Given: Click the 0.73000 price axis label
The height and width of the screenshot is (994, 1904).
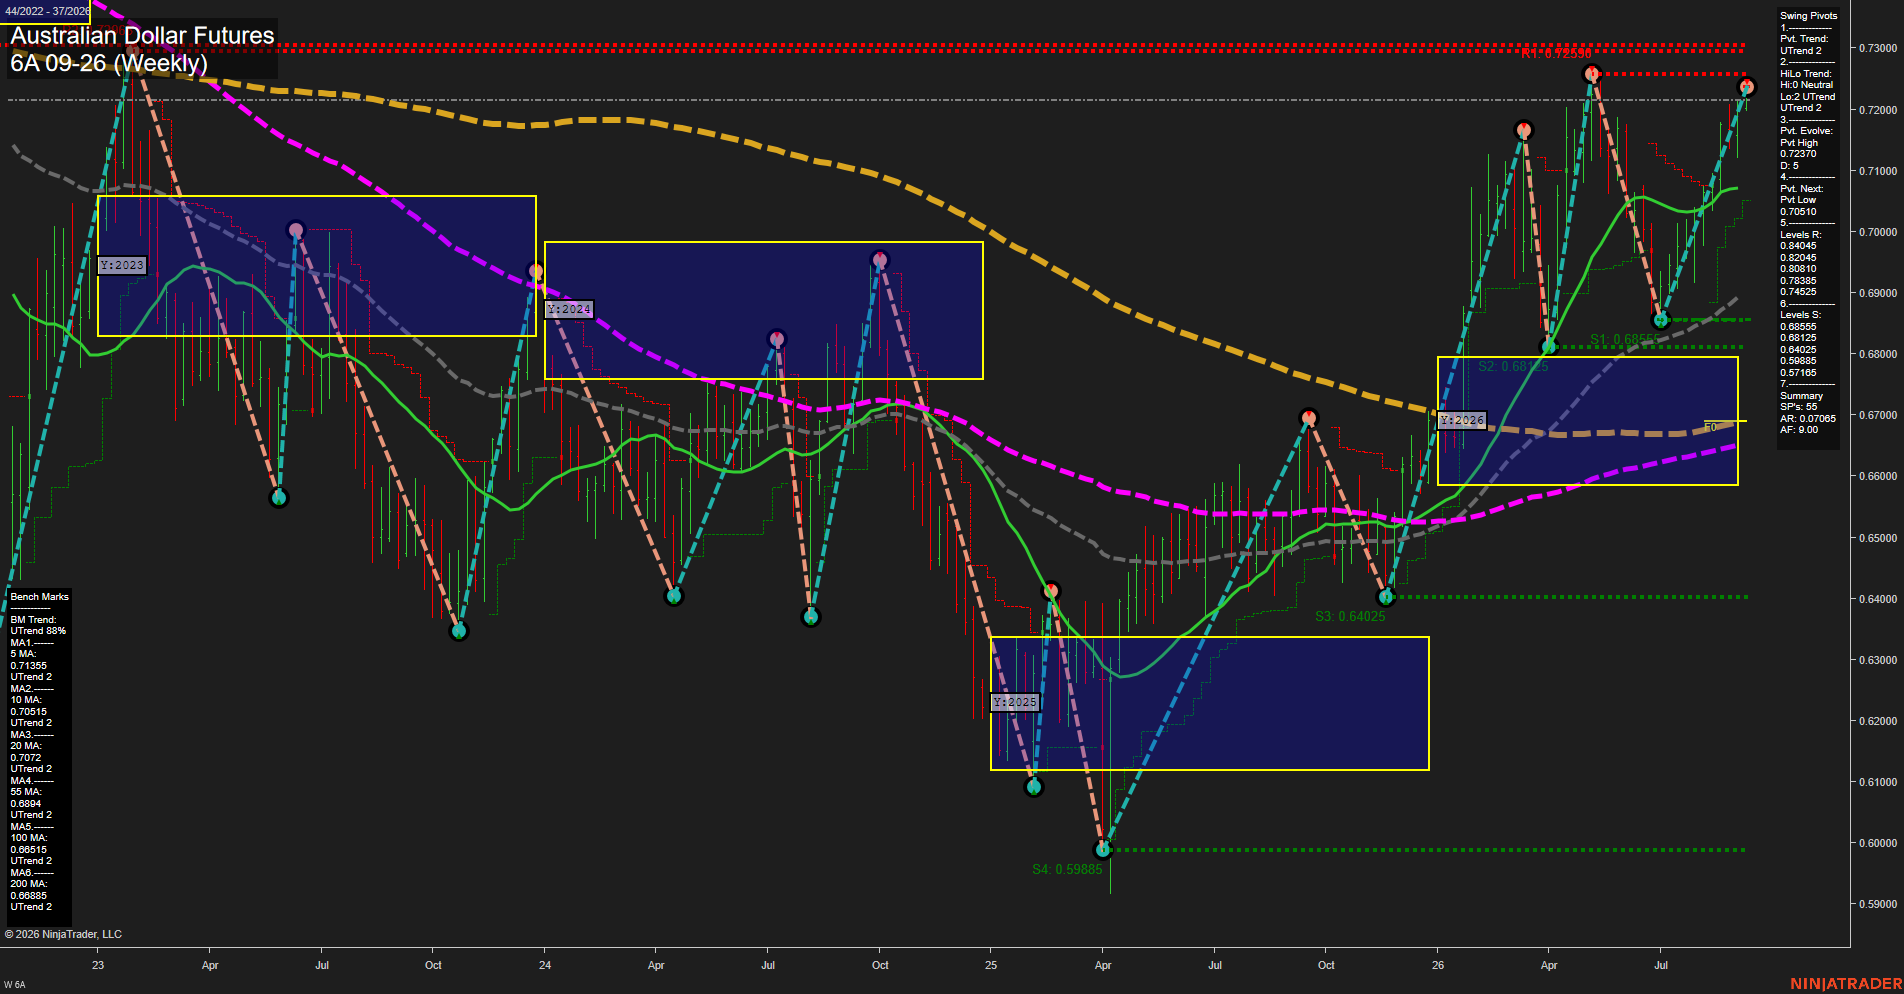Looking at the screenshot, I should pos(1877,48).
